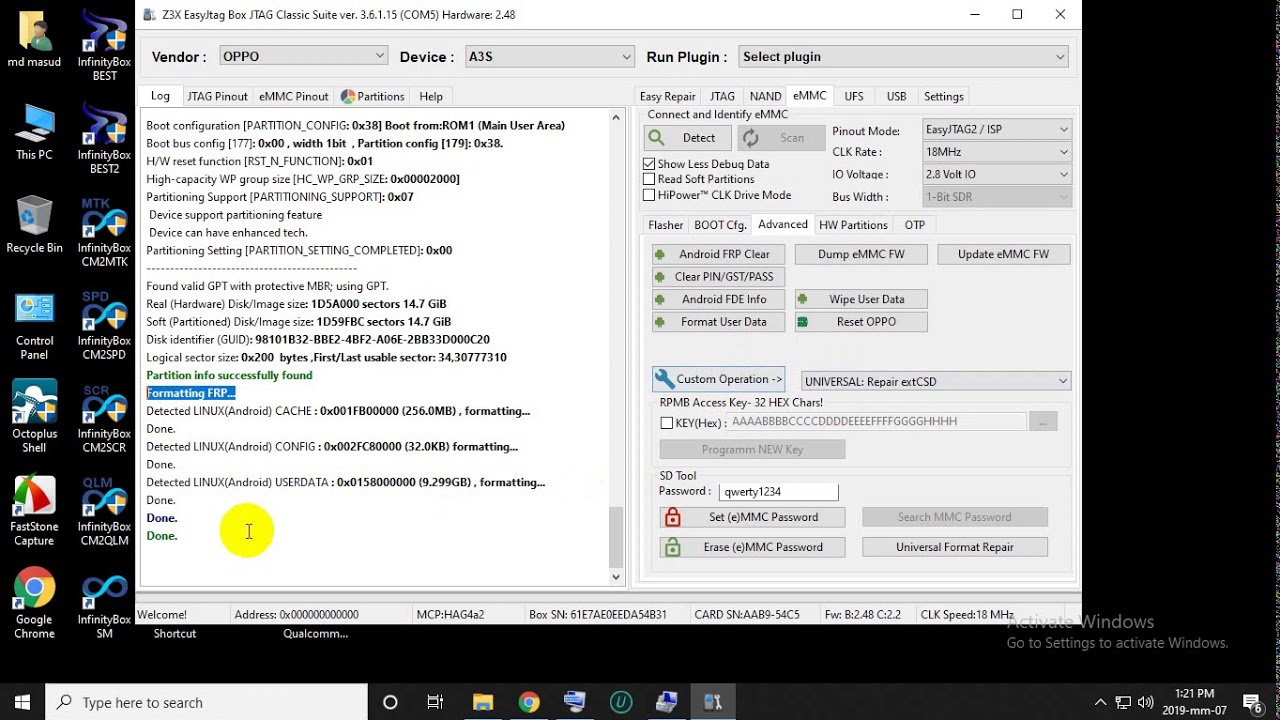Viewport: 1280px width, 720px height.
Task: Open Control Panel desktop icon
Action: 34,324
